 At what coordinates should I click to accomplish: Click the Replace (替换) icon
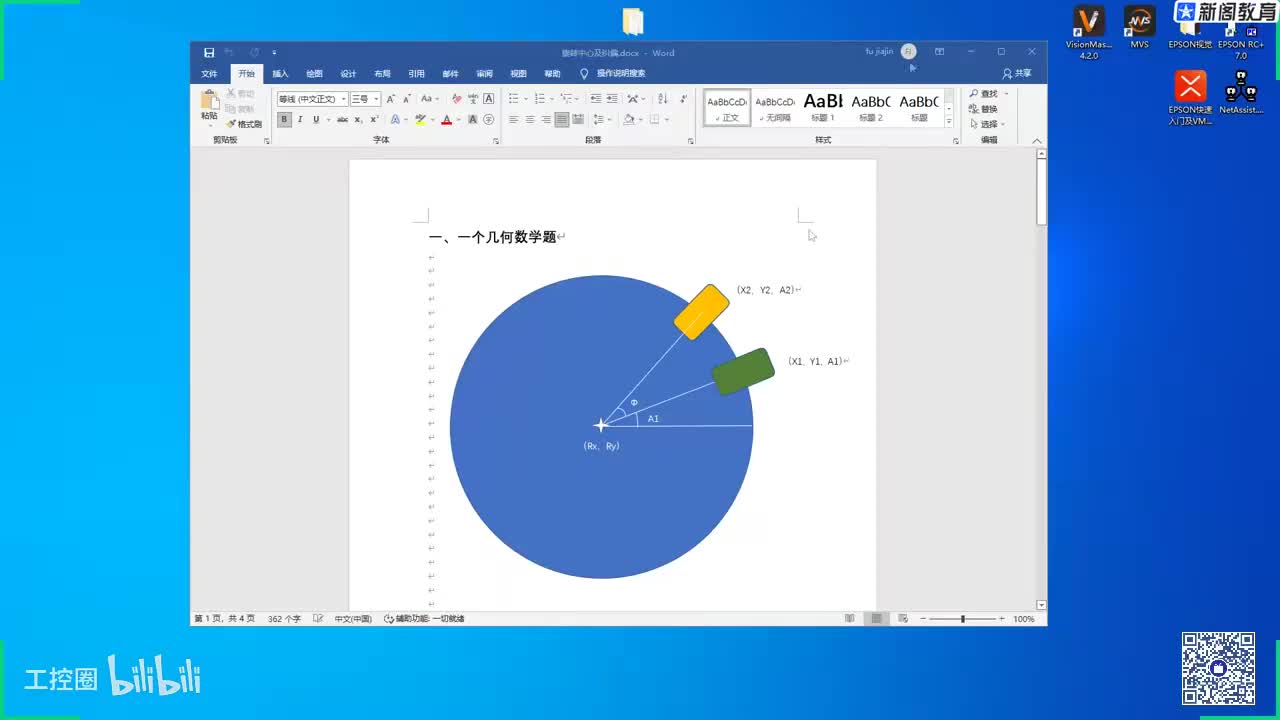tap(983, 109)
